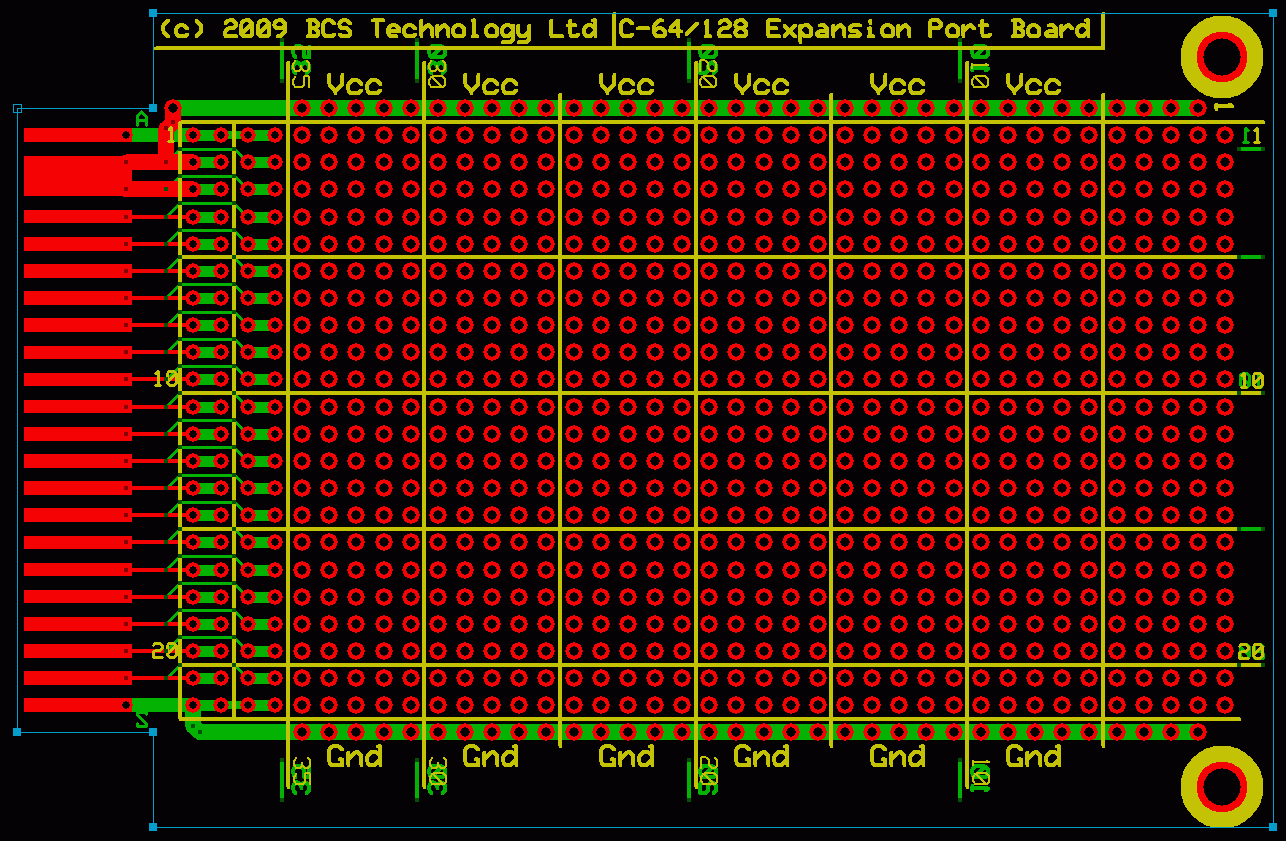Viewport: 1286px width, 841px height.
Task: Click the curved corner of the Gnd rail
Action: pyautogui.click(x=192, y=729)
